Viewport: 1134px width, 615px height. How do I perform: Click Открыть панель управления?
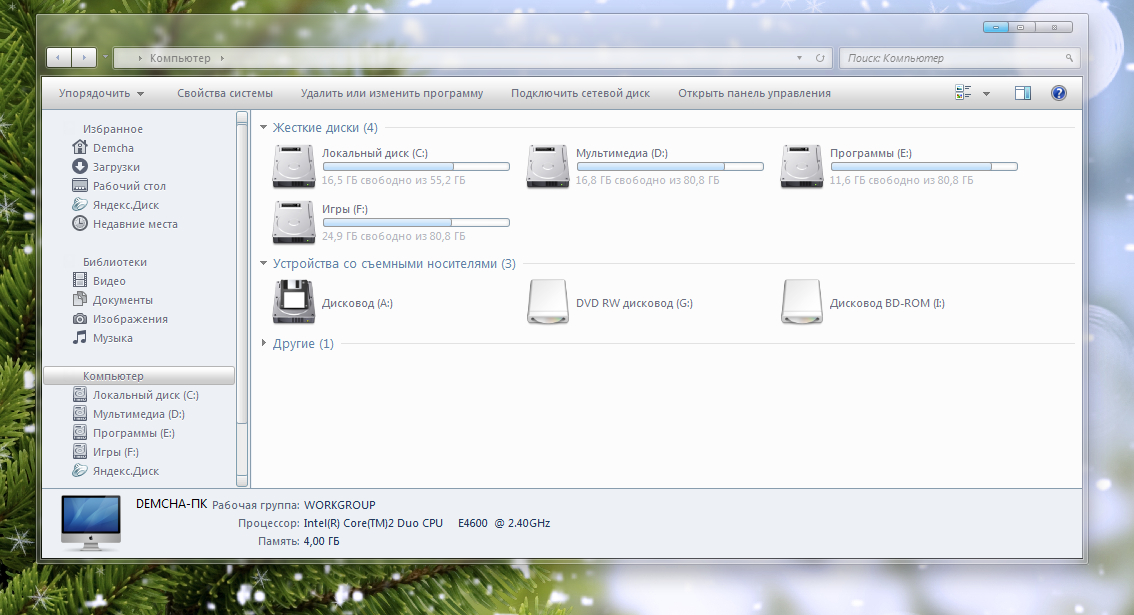754,93
